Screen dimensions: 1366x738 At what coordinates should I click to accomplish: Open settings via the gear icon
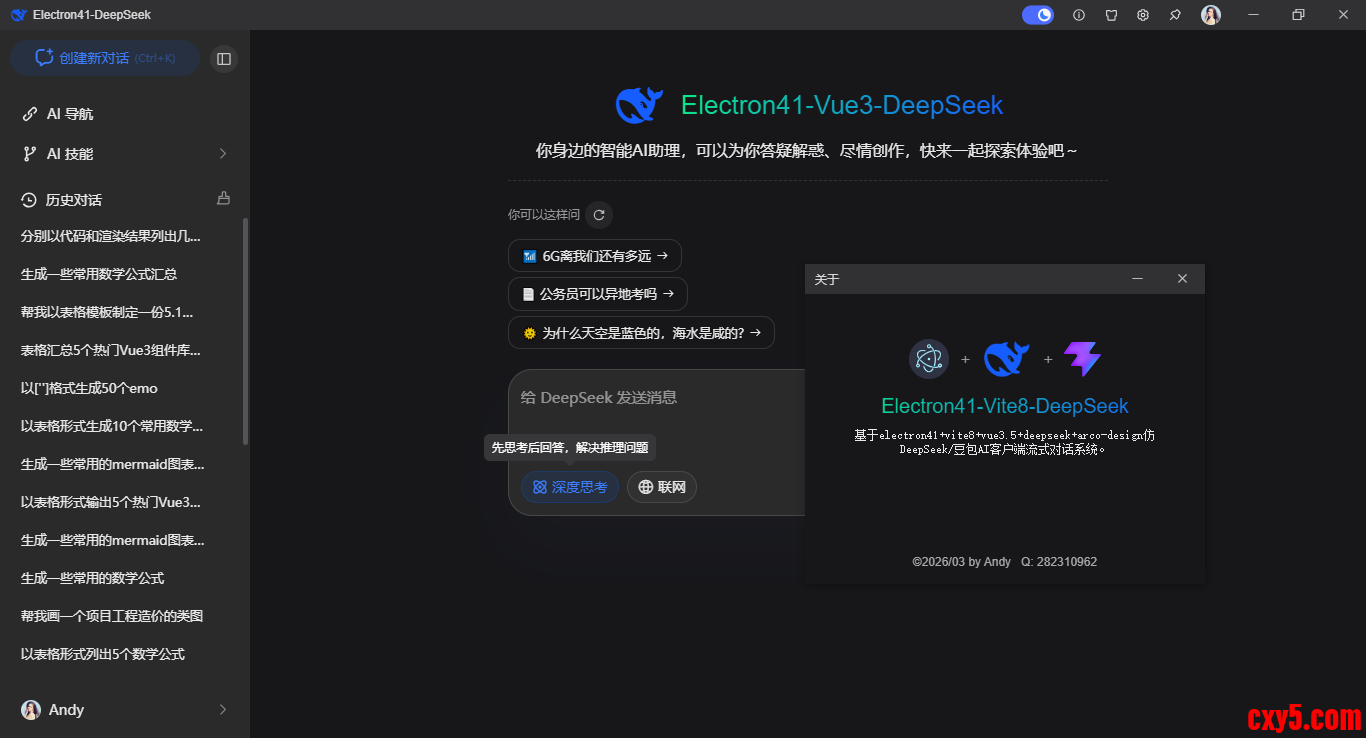point(1143,15)
